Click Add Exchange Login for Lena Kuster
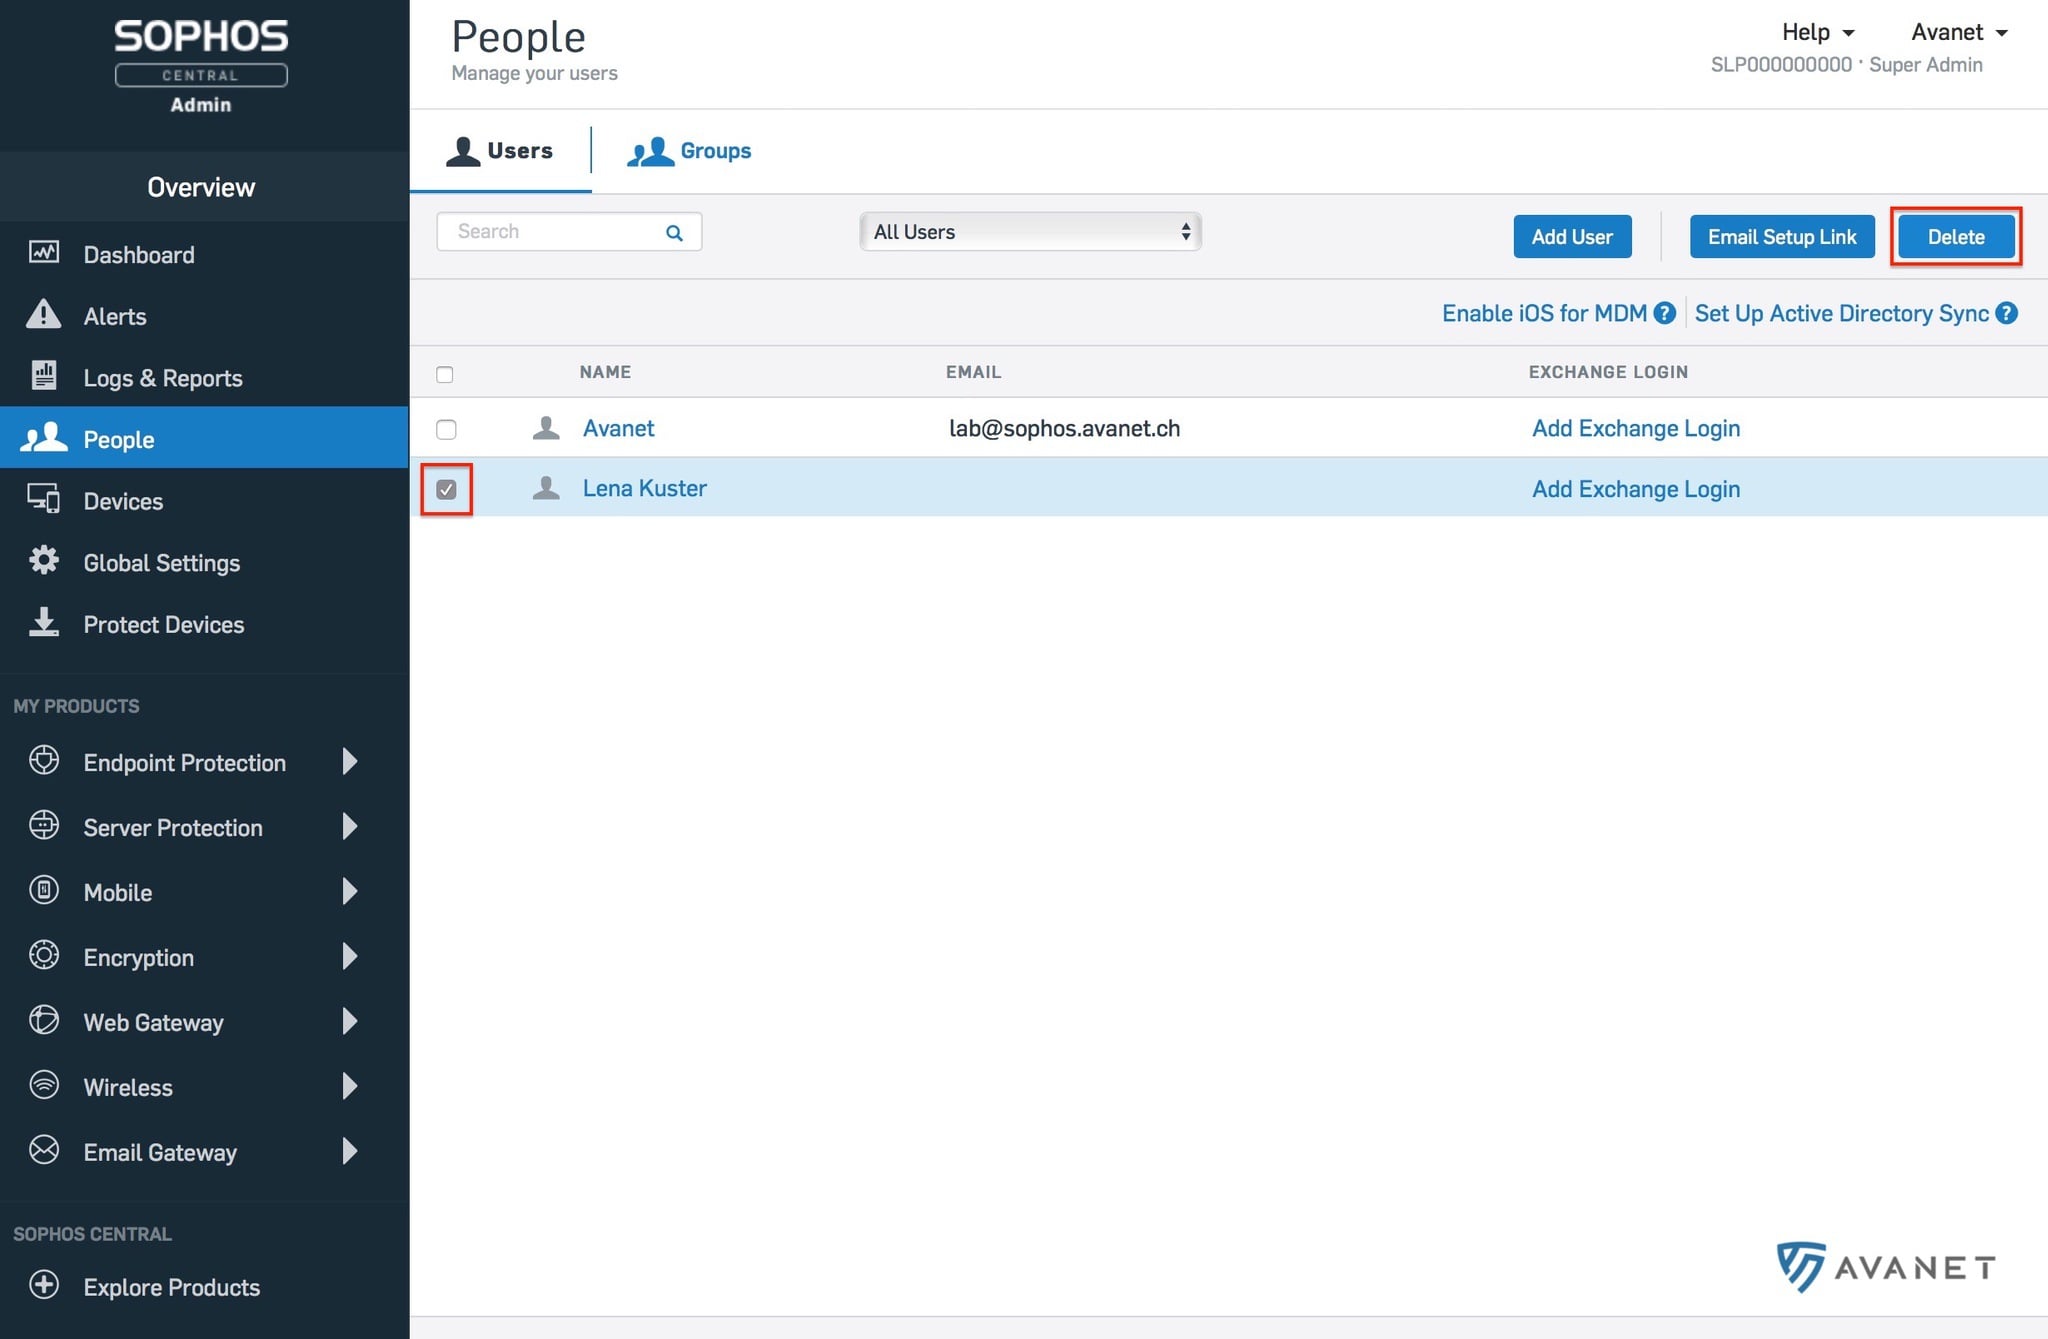This screenshot has width=2048, height=1339. (x=1636, y=489)
